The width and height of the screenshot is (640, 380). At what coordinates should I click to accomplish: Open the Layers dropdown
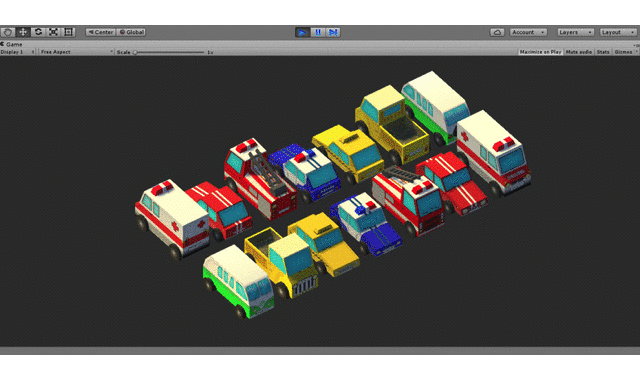pyautogui.click(x=576, y=32)
